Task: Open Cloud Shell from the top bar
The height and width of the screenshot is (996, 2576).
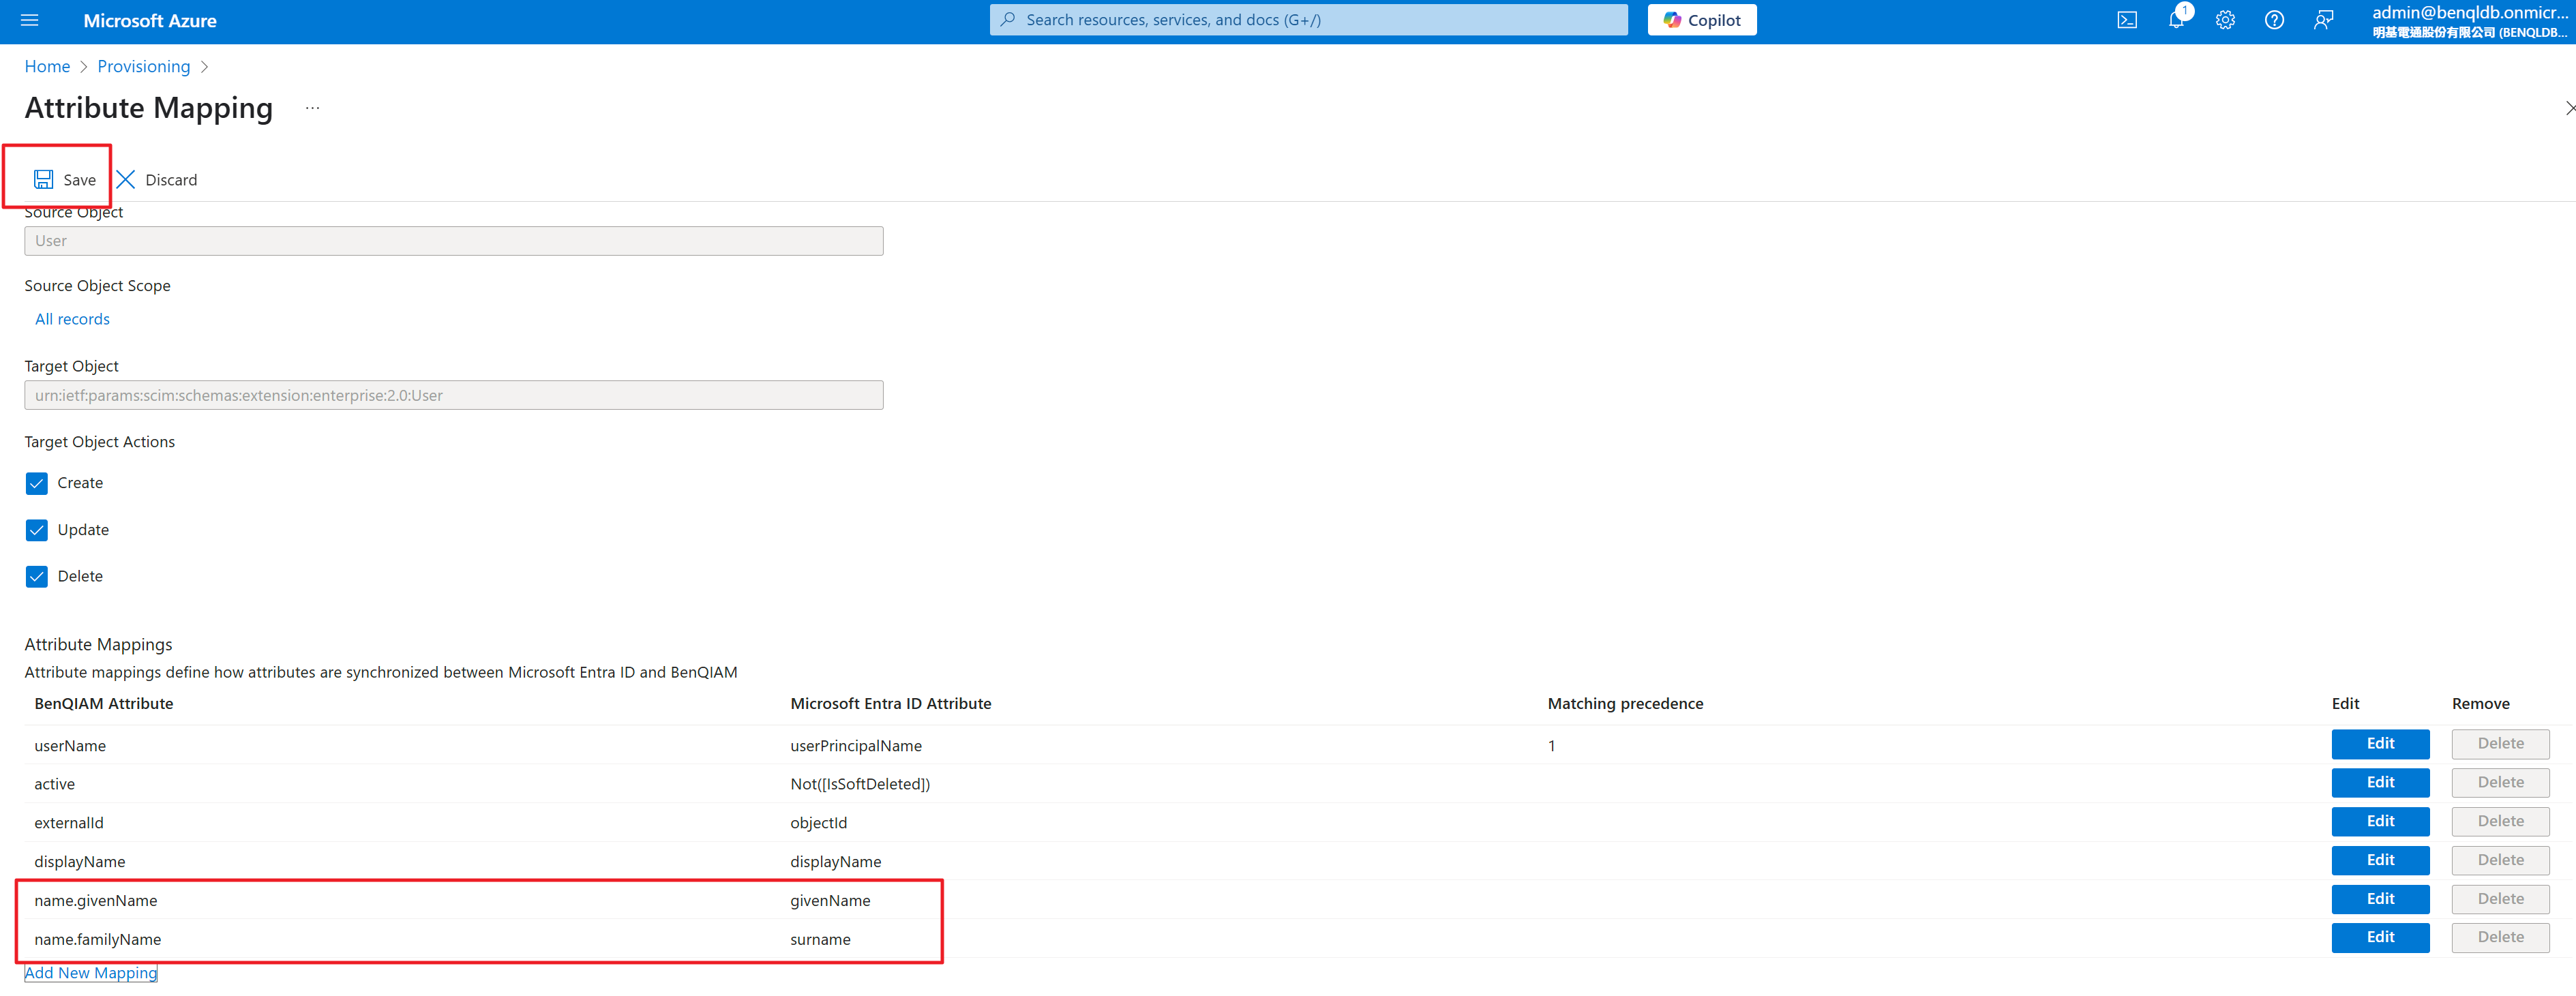Action: pos(2127,20)
